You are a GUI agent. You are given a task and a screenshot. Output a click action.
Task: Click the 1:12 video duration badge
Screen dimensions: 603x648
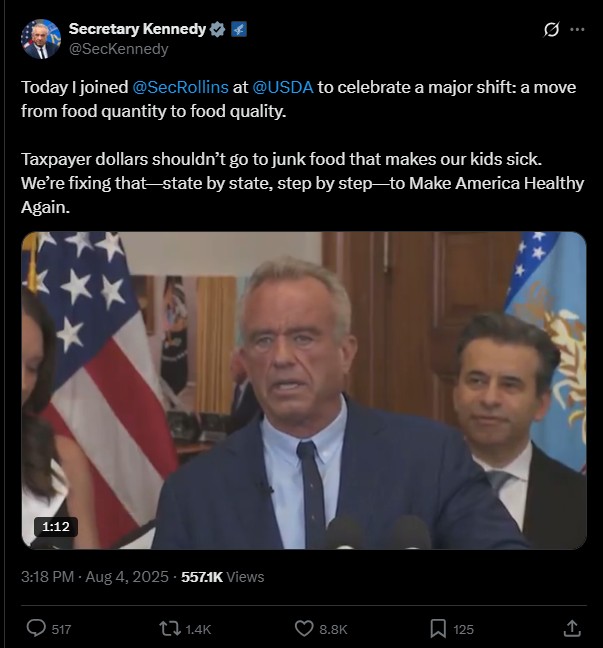[x=56, y=526]
